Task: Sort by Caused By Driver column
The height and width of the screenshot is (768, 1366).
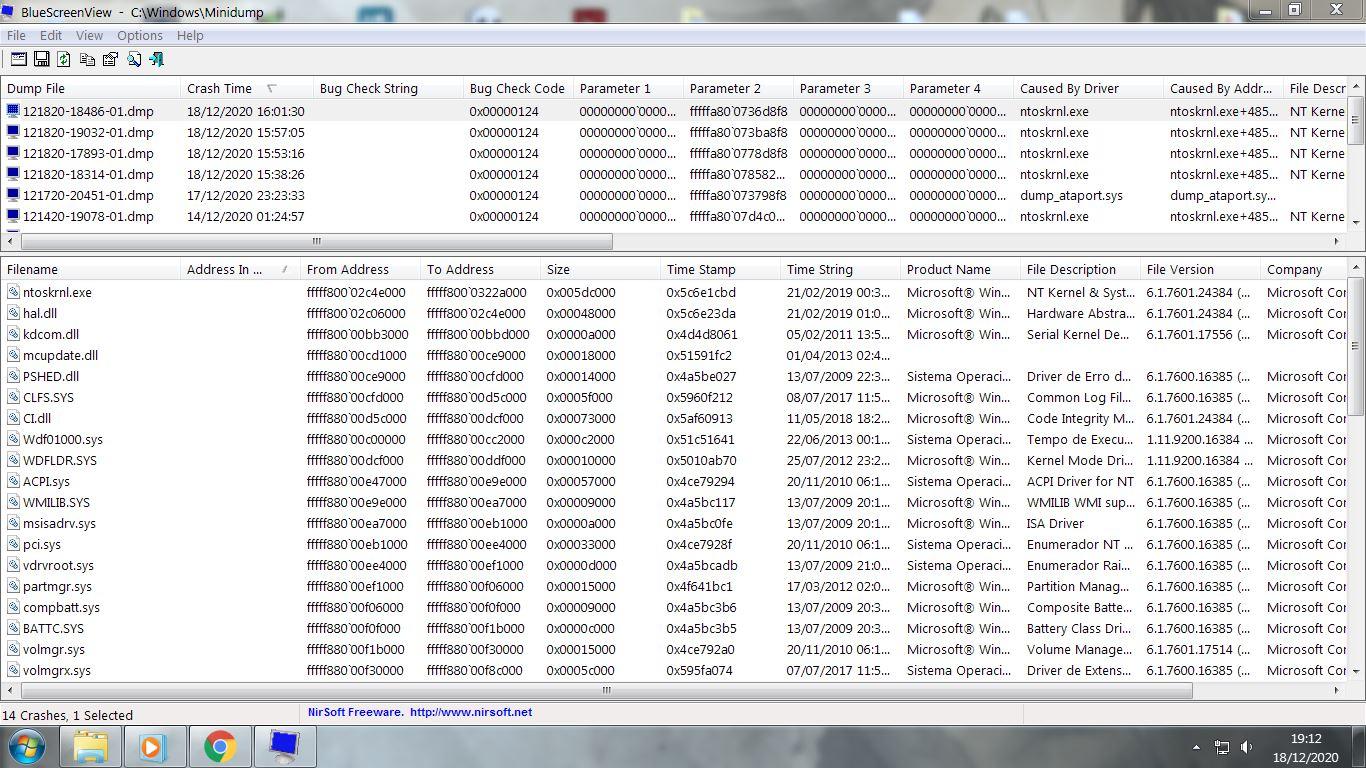Action: pos(1088,88)
